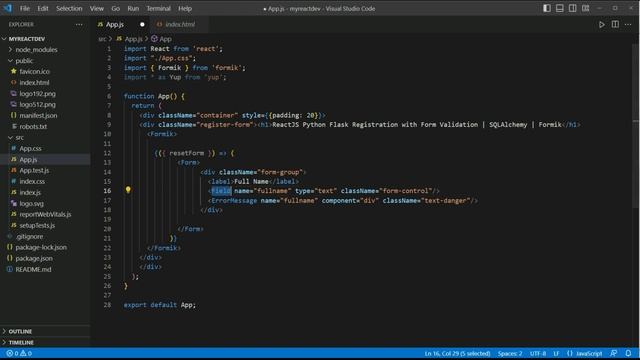
Task: Change indentation via Spaces: 2
Action: pyautogui.click(x=510, y=353)
